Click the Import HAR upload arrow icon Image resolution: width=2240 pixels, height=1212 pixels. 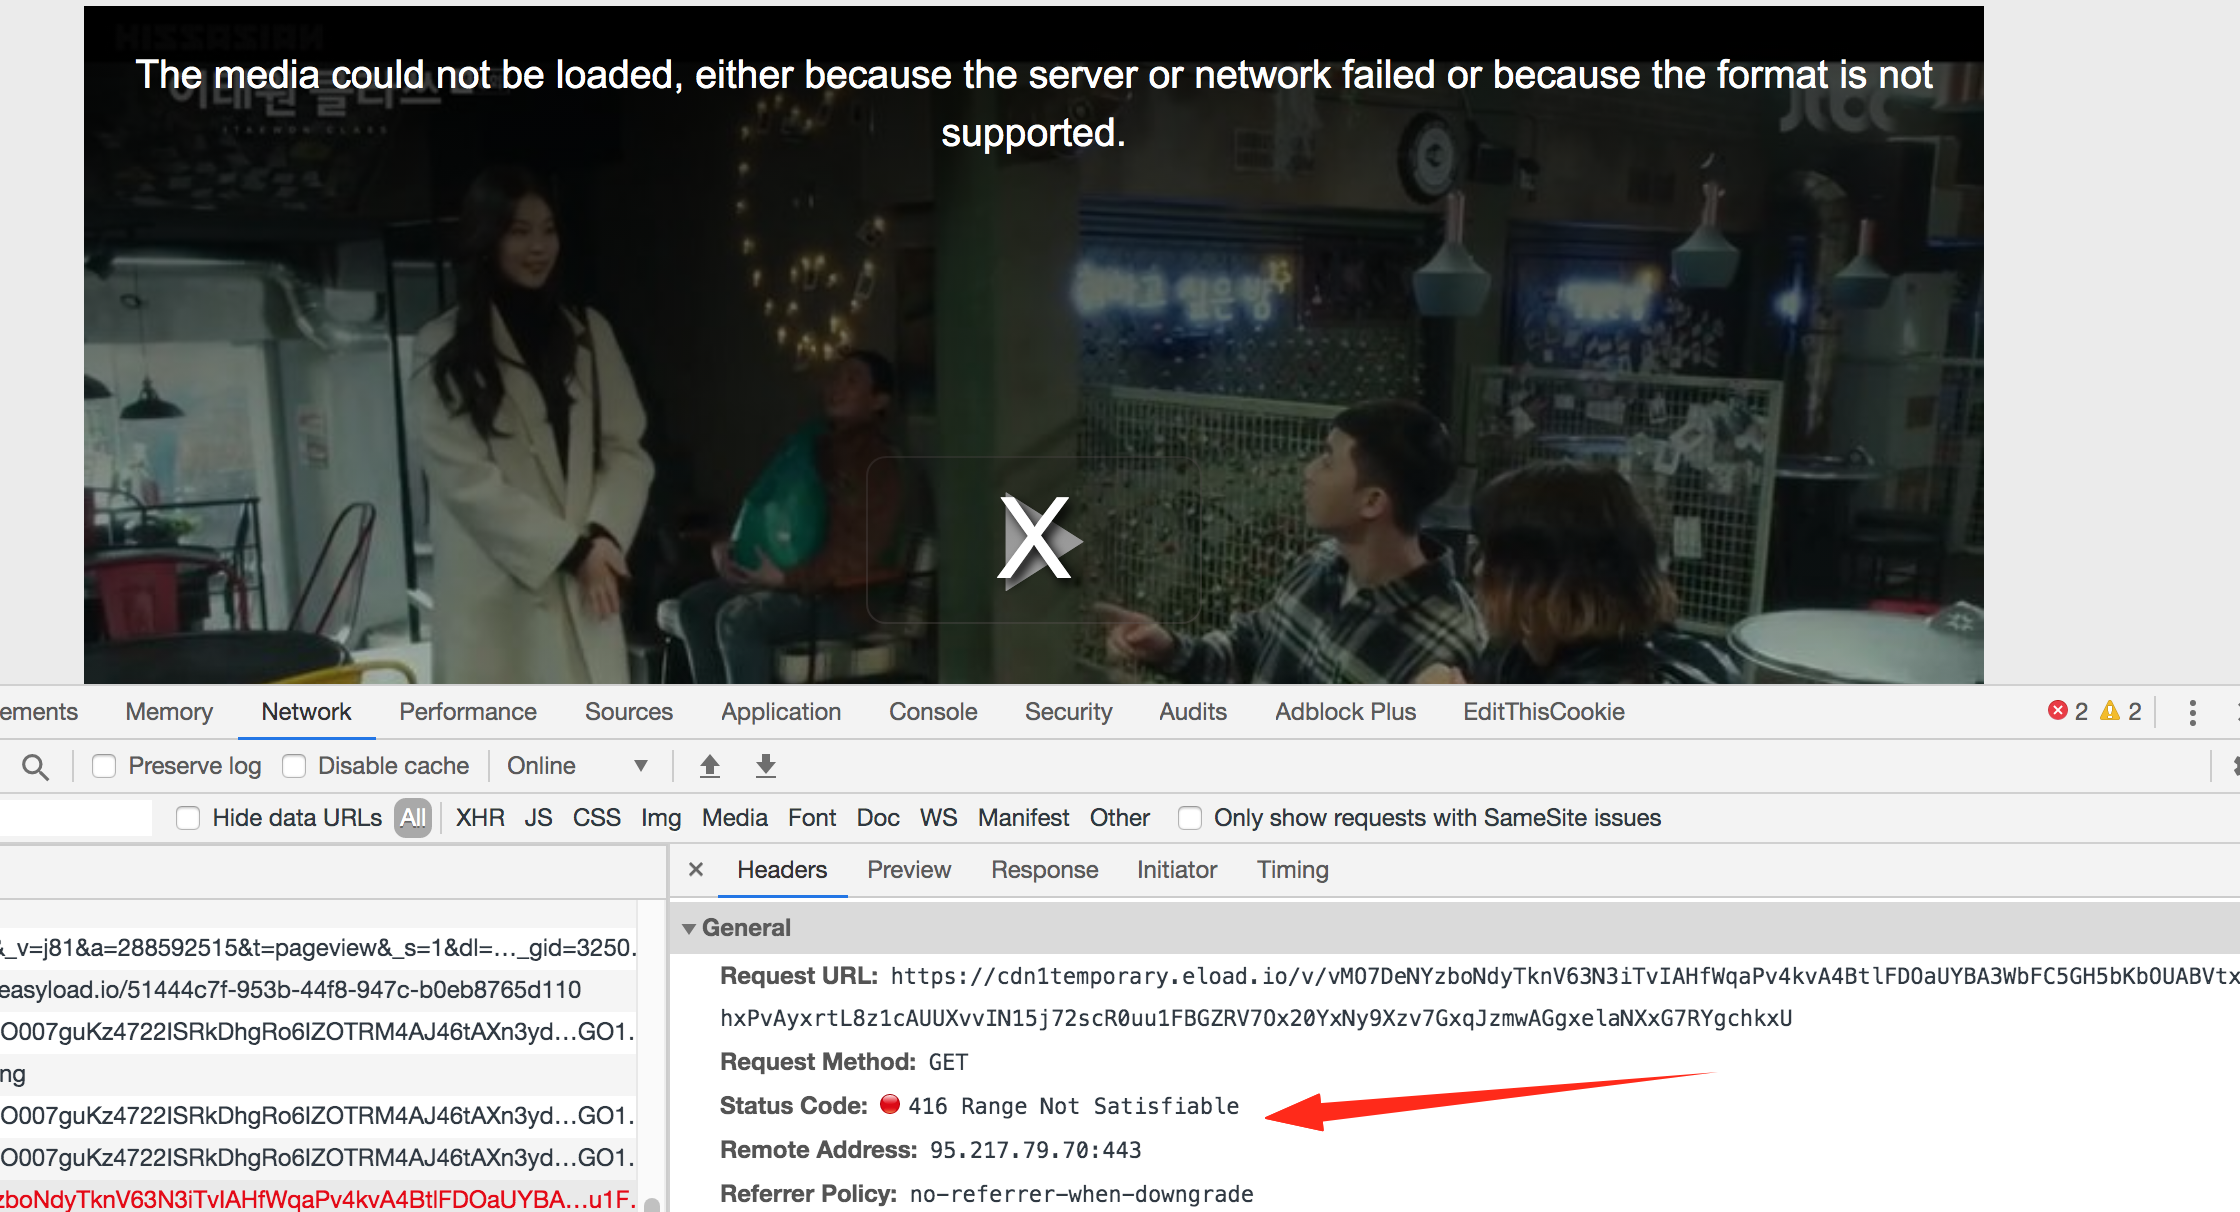(x=710, y=766)
